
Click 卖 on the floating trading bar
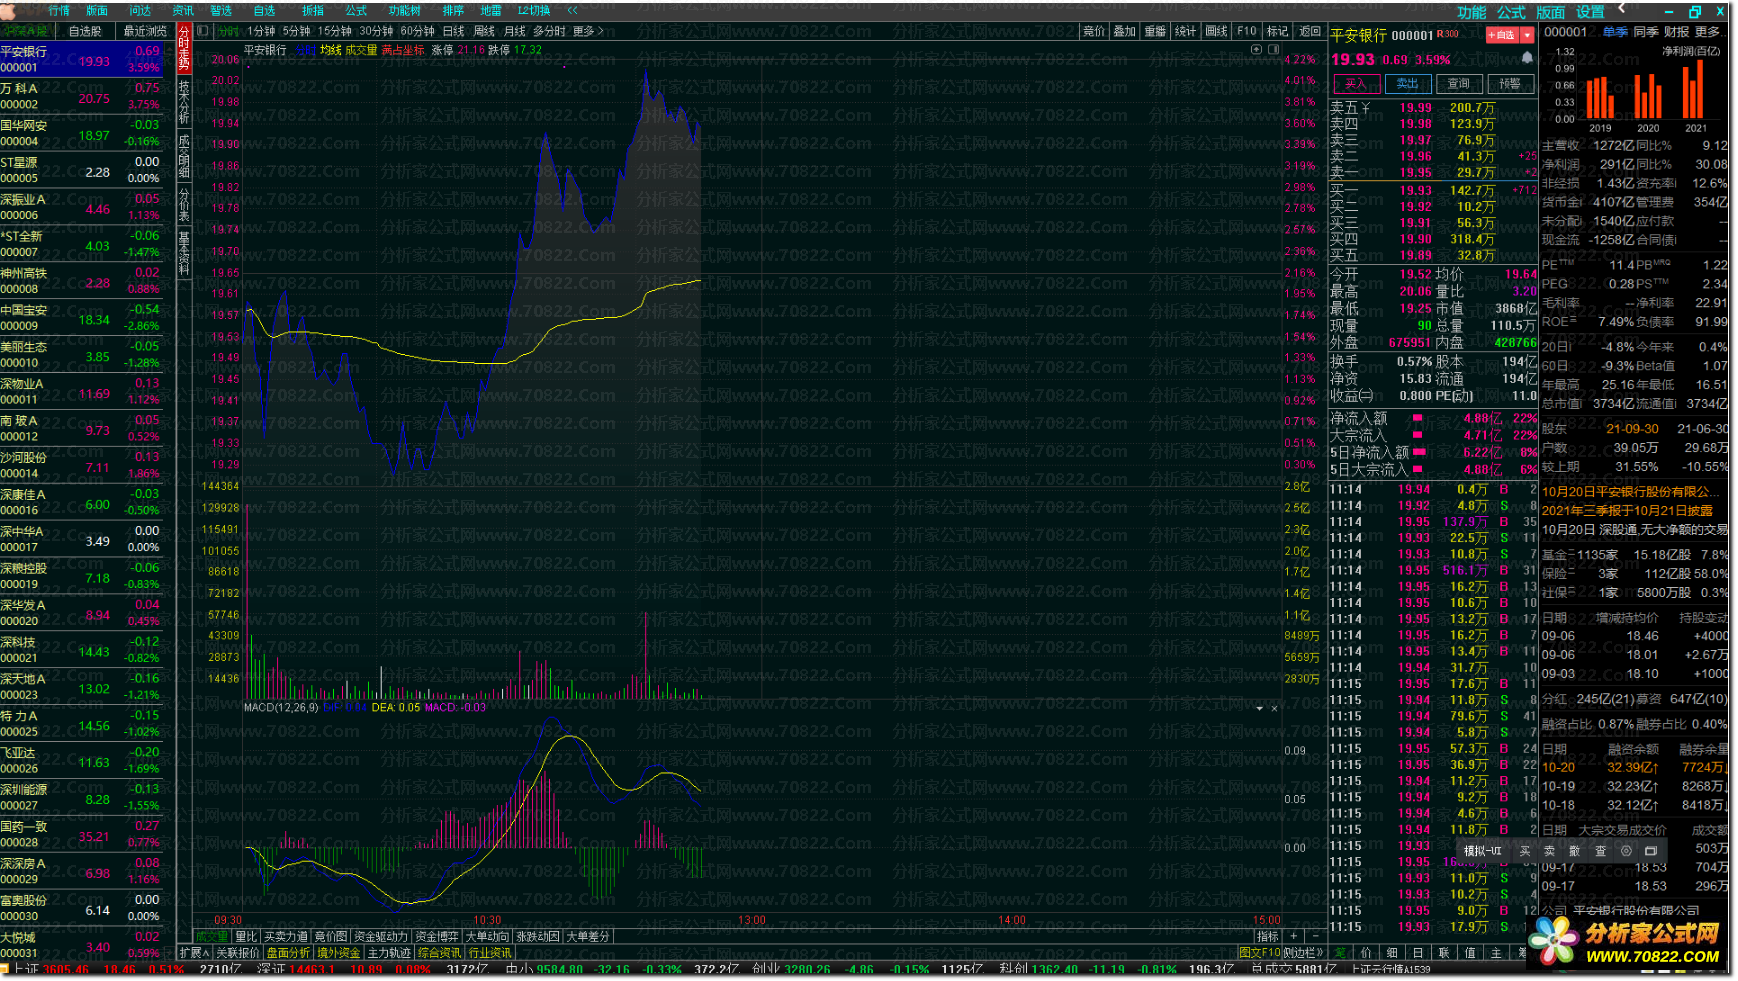tap(1550, 851)
